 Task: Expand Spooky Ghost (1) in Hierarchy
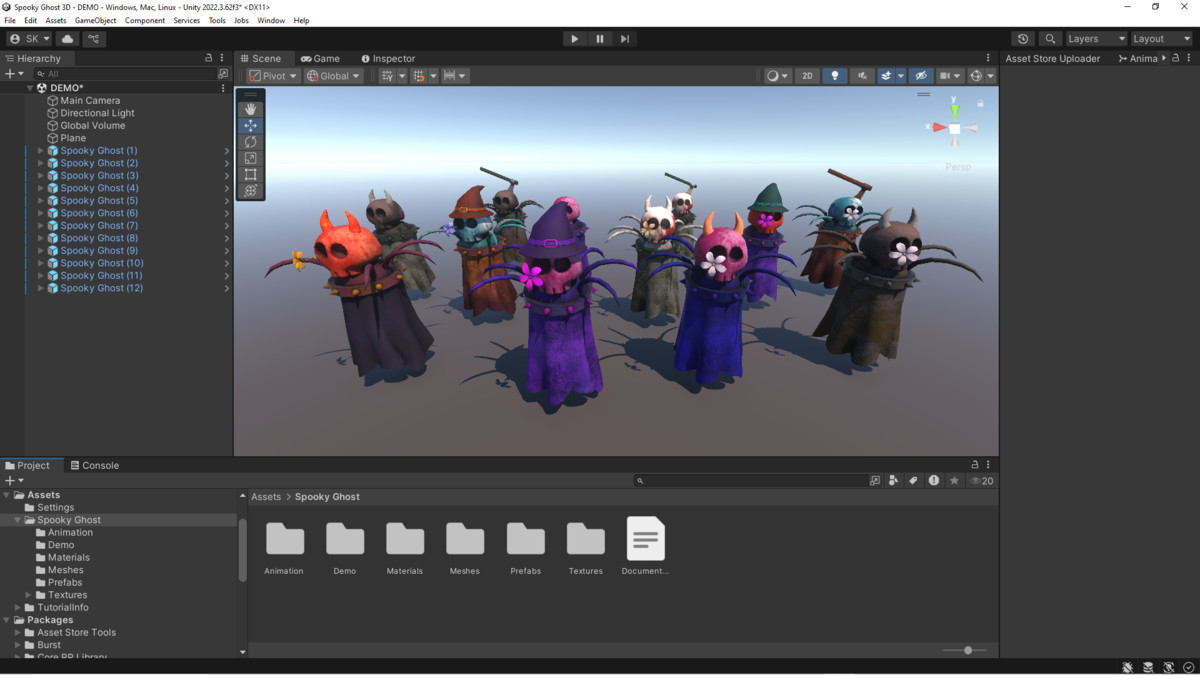[41, 151]
